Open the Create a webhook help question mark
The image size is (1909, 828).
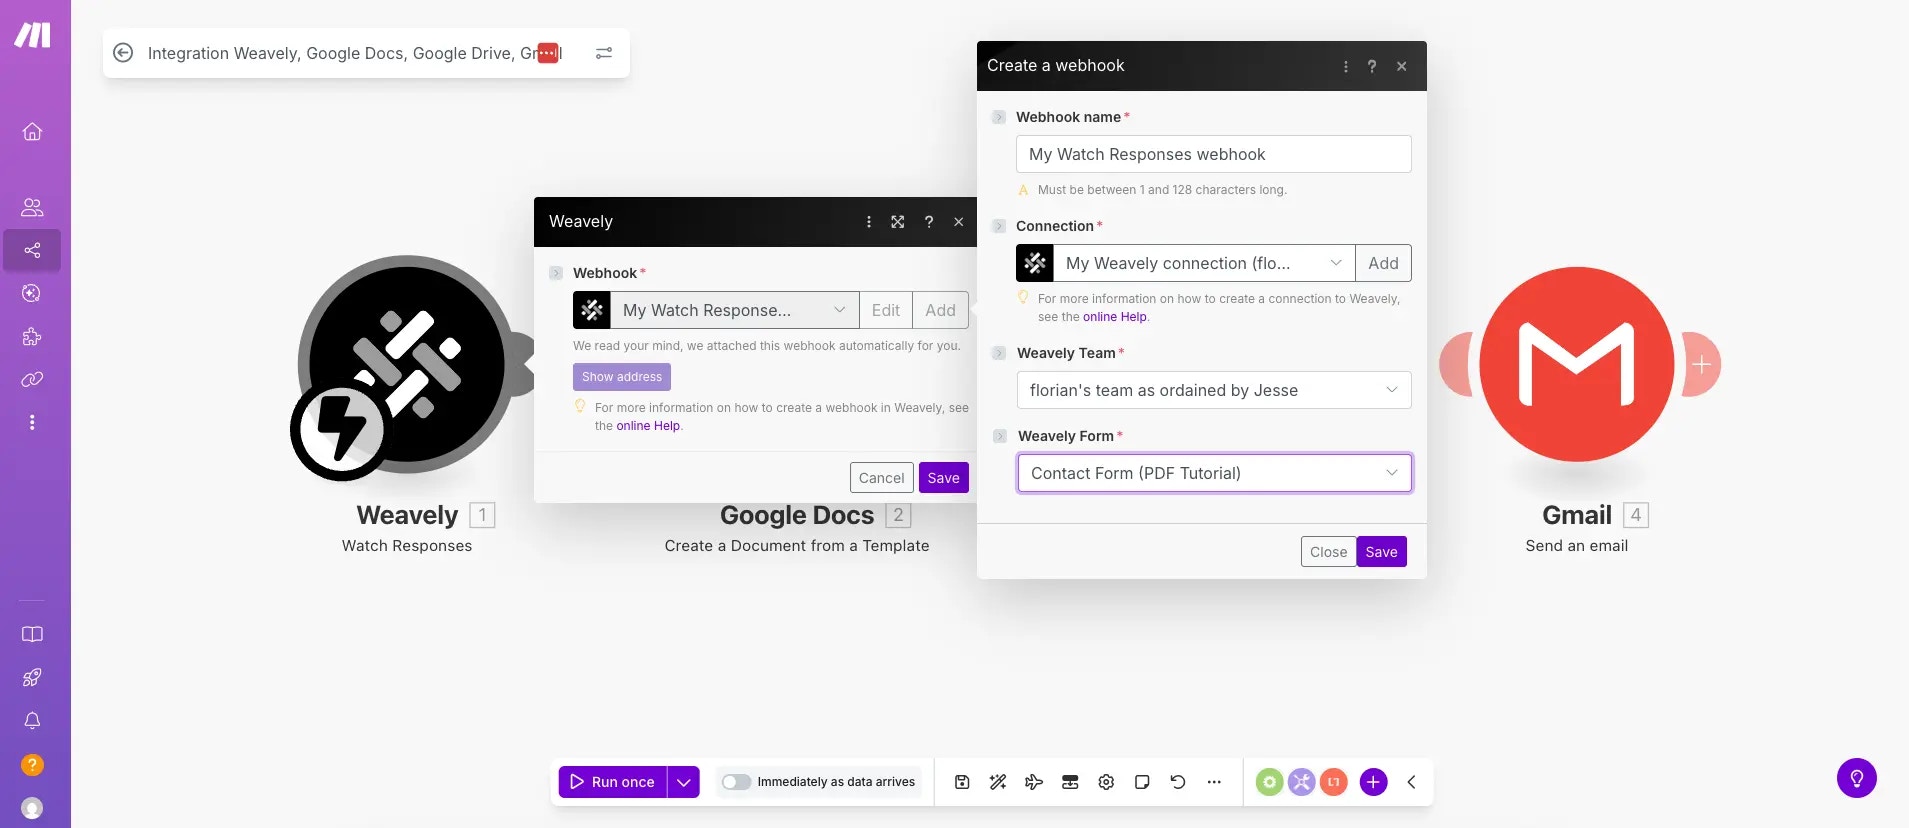[x=1372, y=66]
